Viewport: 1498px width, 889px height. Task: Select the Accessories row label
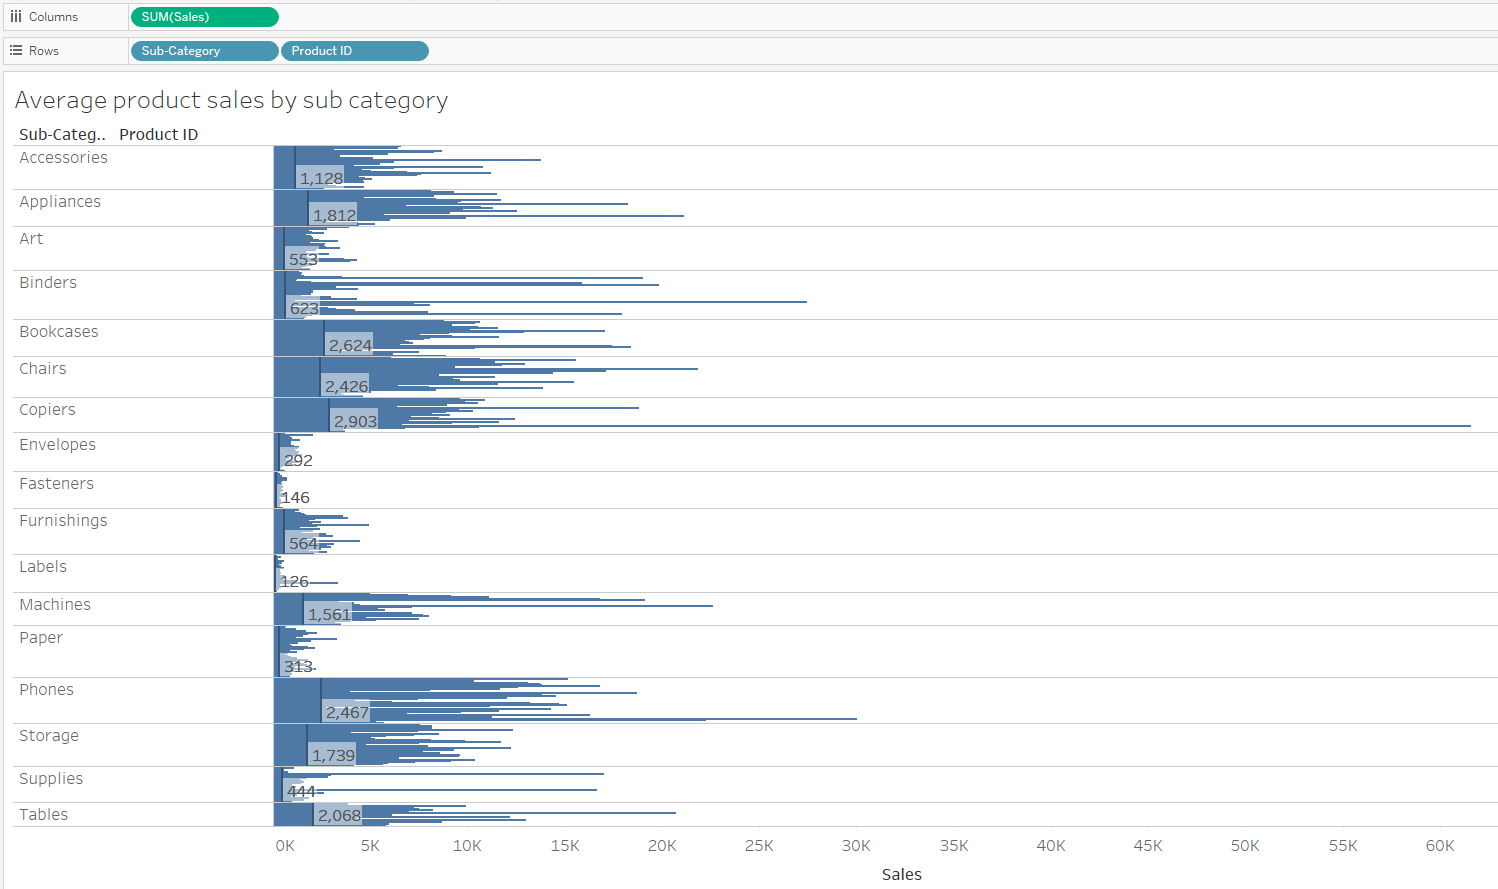point(63,157)
